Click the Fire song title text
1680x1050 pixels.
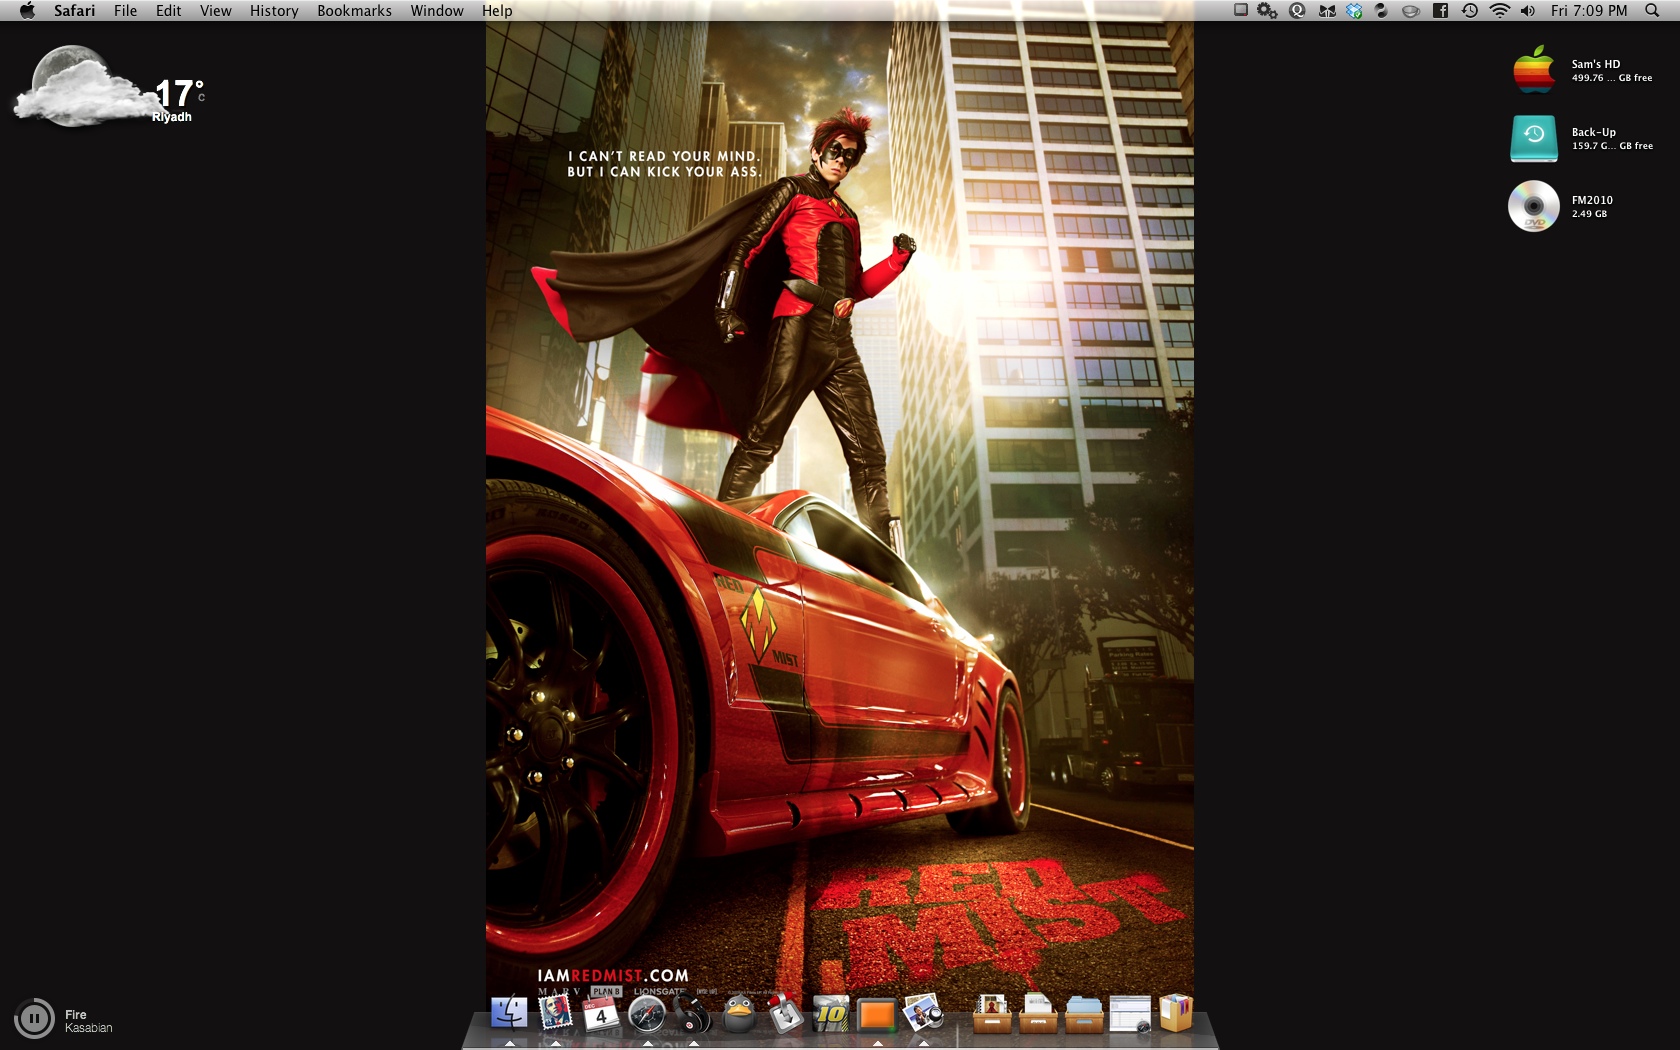[76, 1014]
